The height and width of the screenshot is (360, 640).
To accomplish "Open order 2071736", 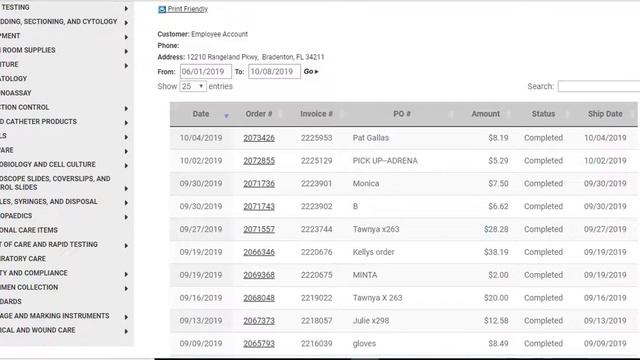I will coord(259,184).
